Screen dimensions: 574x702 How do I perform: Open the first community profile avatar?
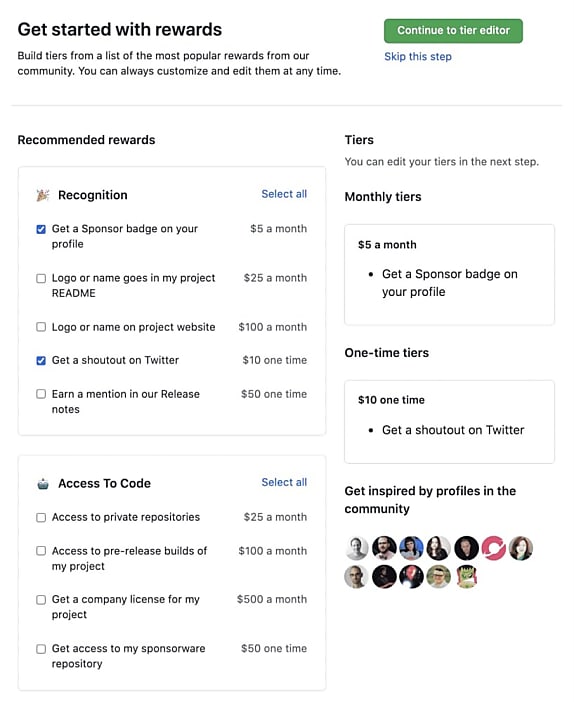pos(356,548)
